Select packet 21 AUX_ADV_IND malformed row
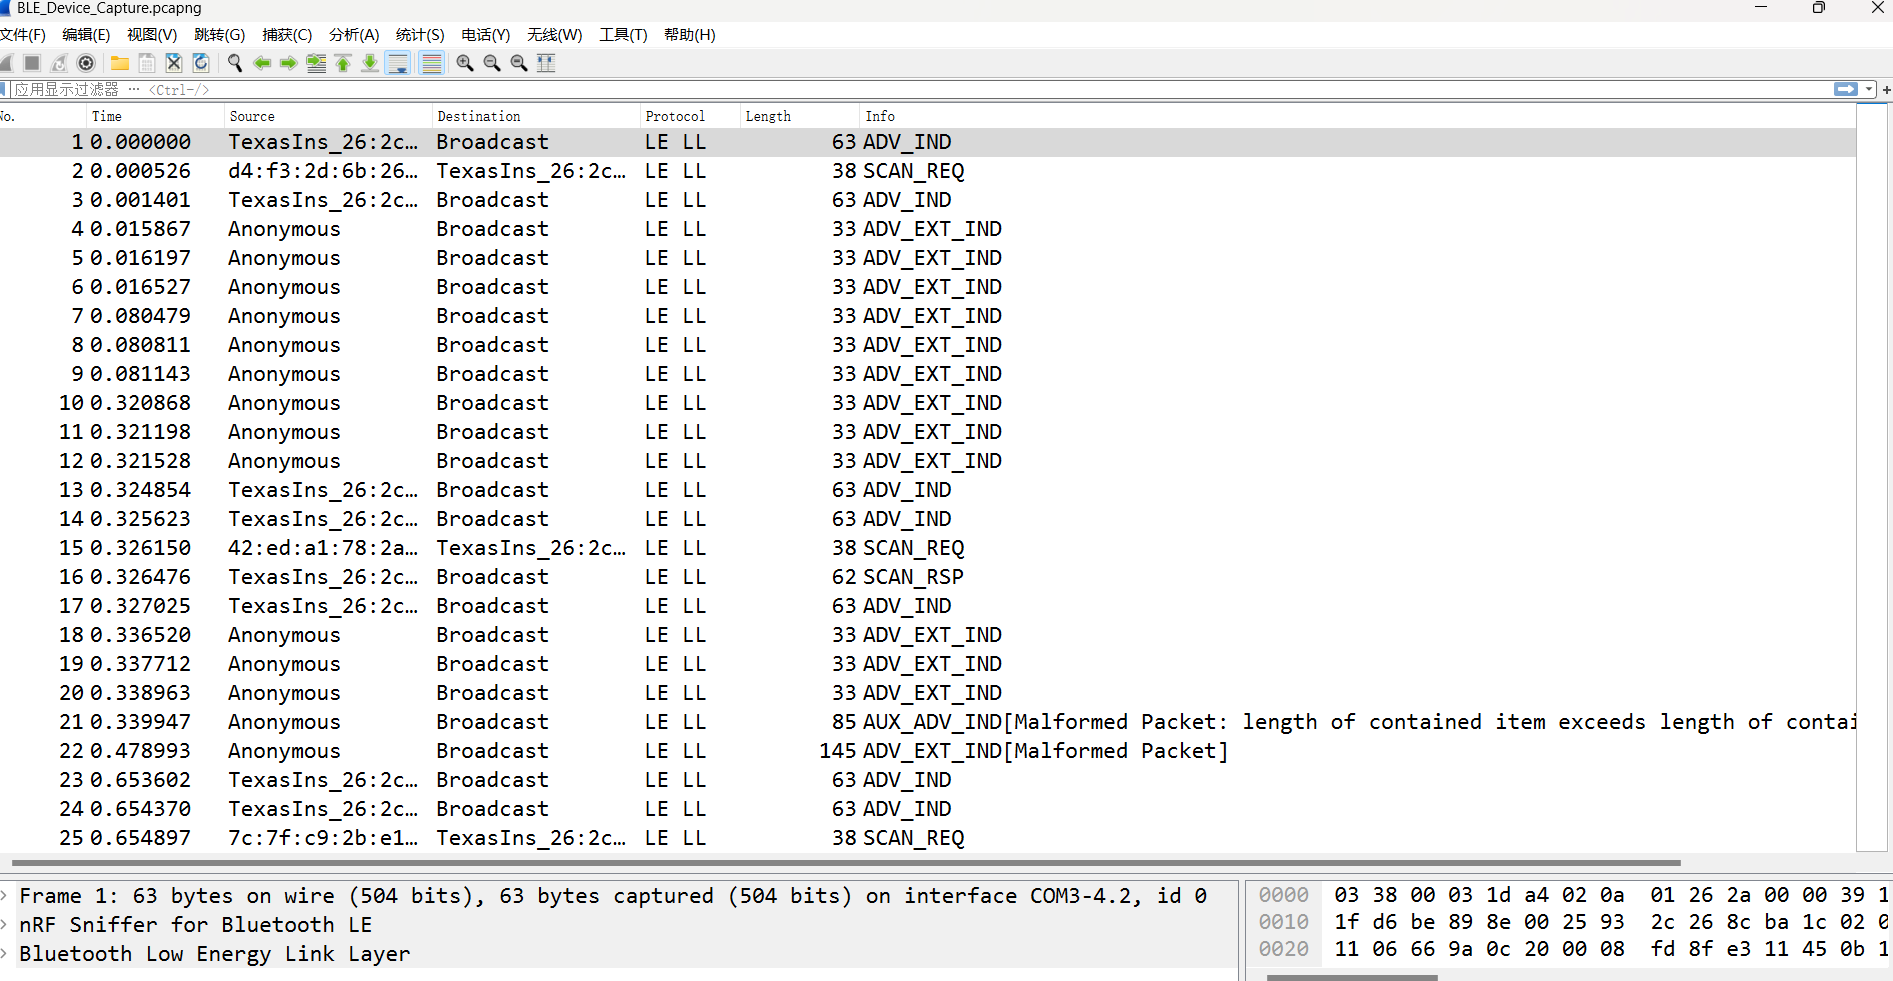The height and width of the screenshot is (981, 1893). tap(928, 722)
